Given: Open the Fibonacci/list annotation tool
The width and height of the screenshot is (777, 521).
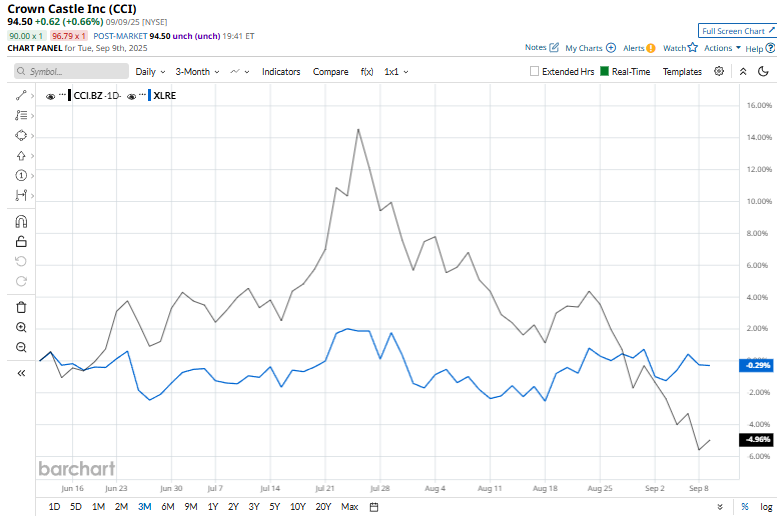Looking at the screenshot, I should click(21, 116).
